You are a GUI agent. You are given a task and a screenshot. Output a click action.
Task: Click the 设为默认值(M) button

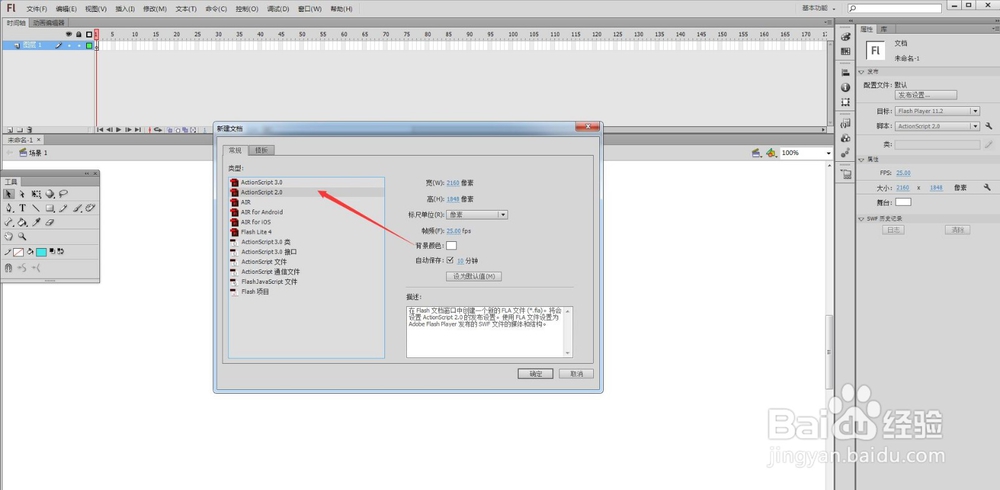[x=474, y=276]
